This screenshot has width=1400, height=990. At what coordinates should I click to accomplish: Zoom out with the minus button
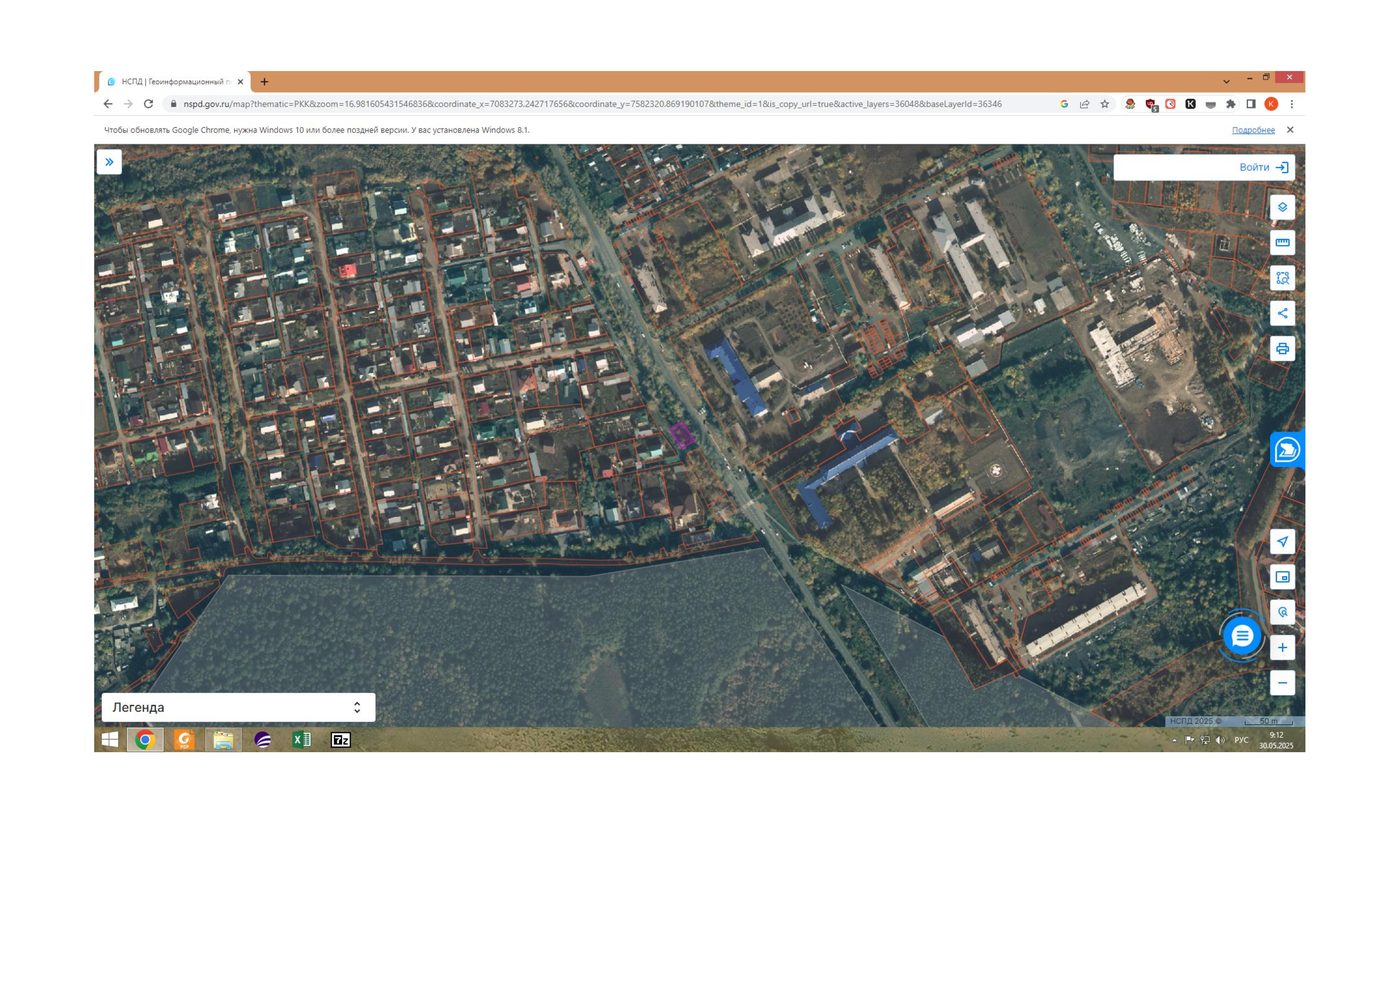1282,683
